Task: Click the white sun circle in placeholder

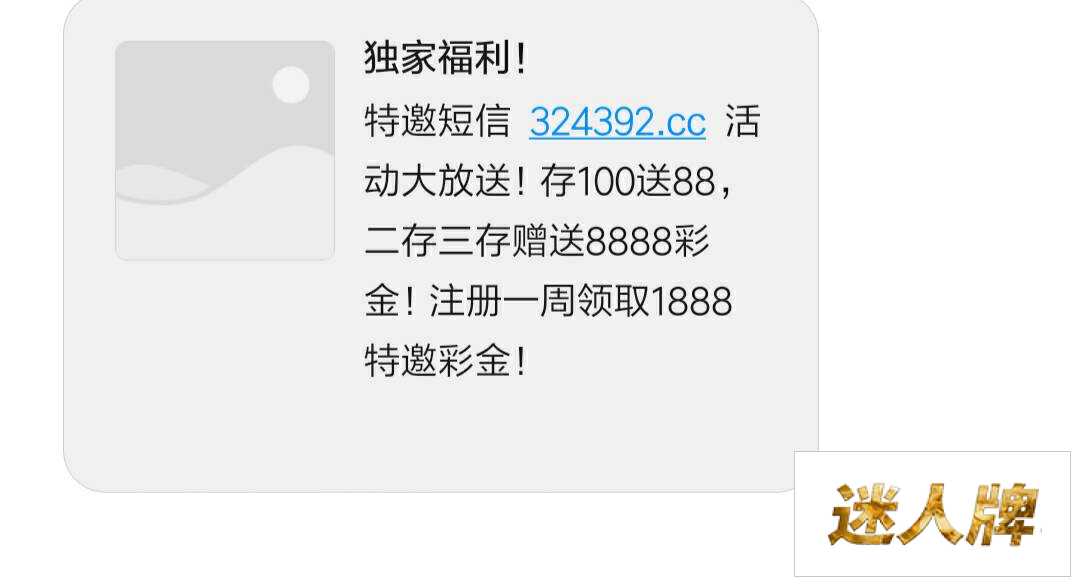Action: (291, 85)
